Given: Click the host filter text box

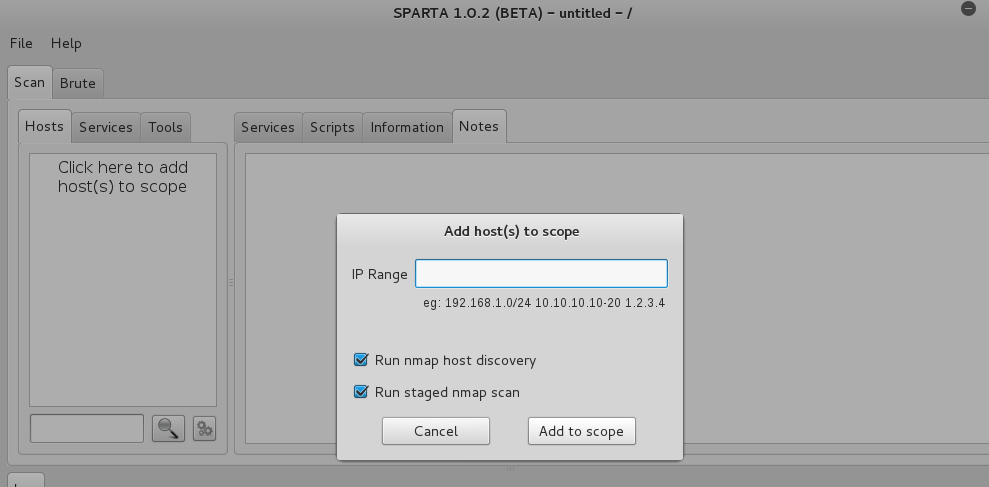Looking at the screenshot, I should (87, 428).
